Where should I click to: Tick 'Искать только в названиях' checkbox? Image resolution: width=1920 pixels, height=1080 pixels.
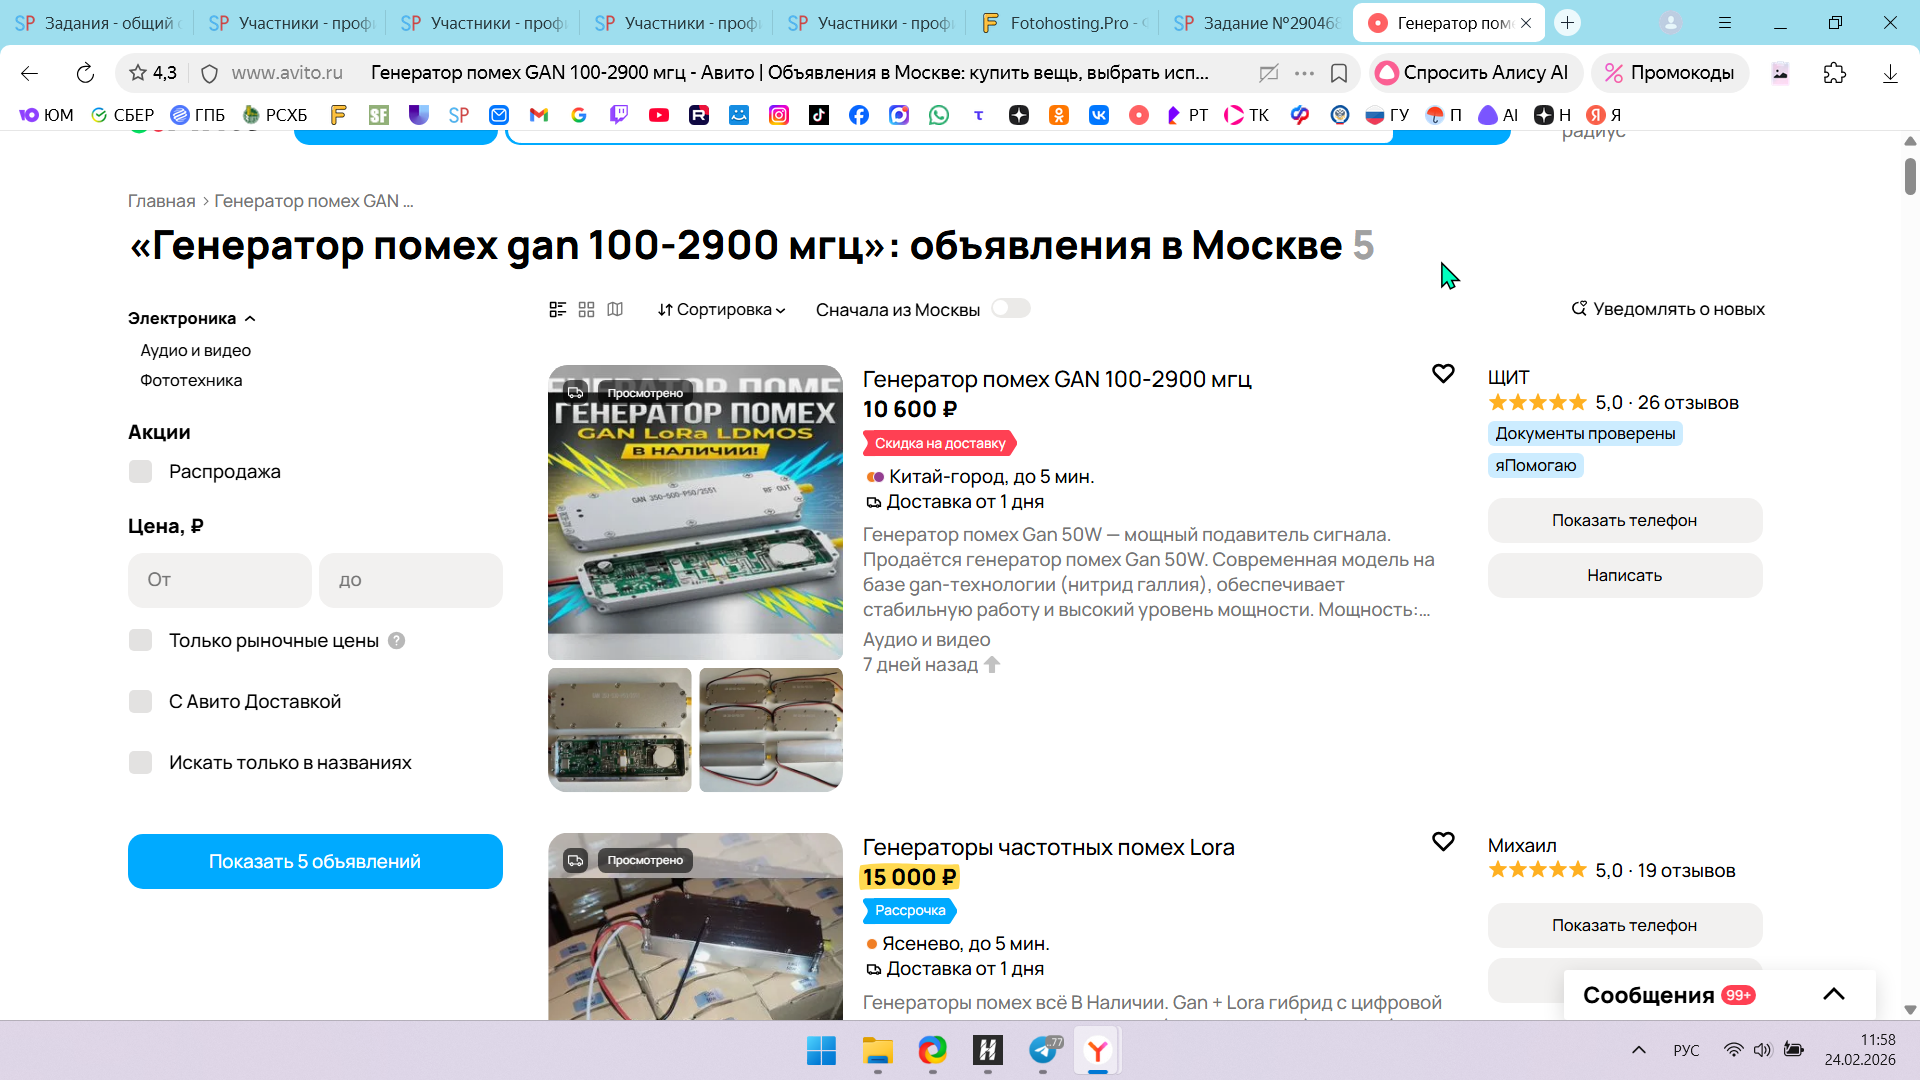[x=141, y=763]
